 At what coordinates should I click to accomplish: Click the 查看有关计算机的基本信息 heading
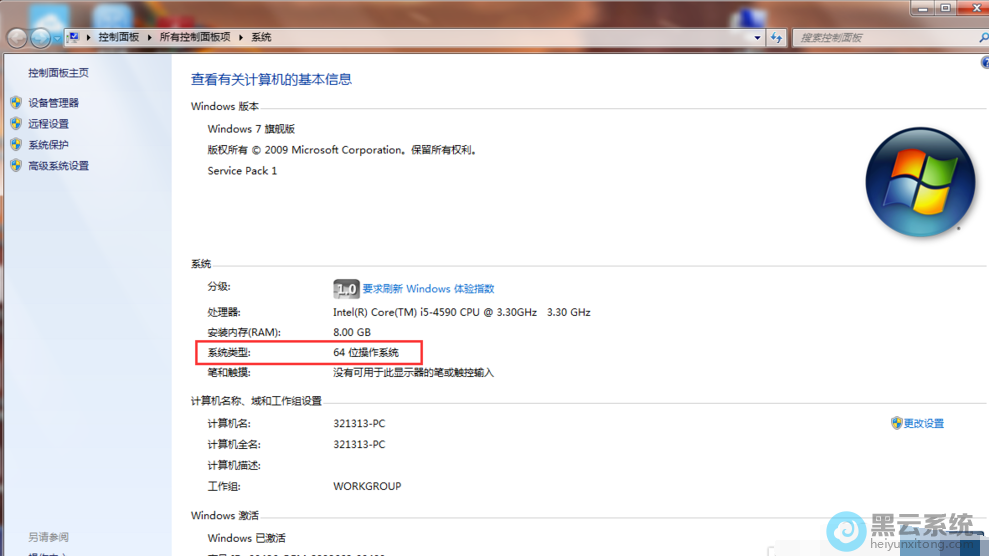coord(271,79)
